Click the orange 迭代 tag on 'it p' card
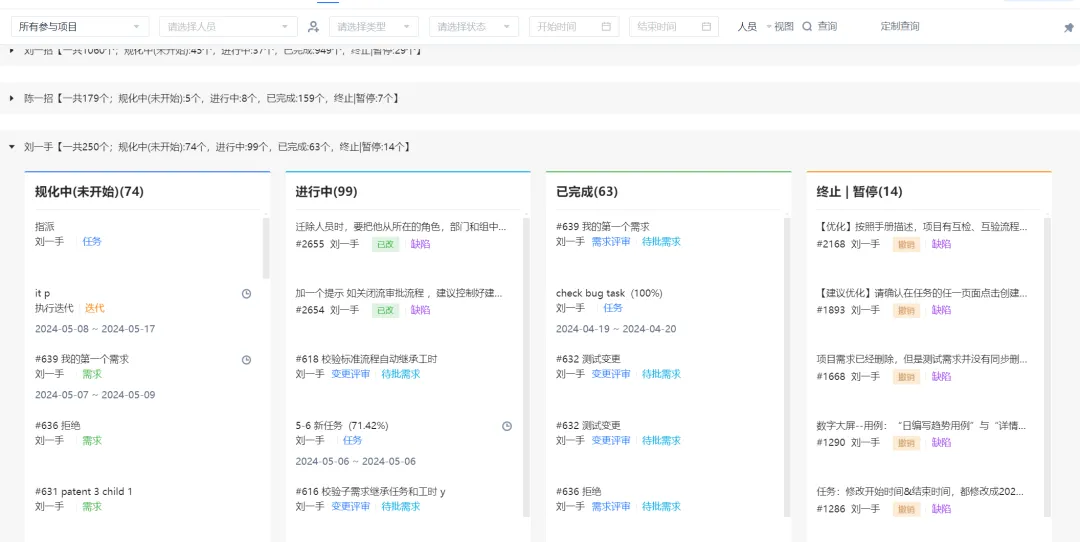Screen dimensions: 1080x542 95,308
